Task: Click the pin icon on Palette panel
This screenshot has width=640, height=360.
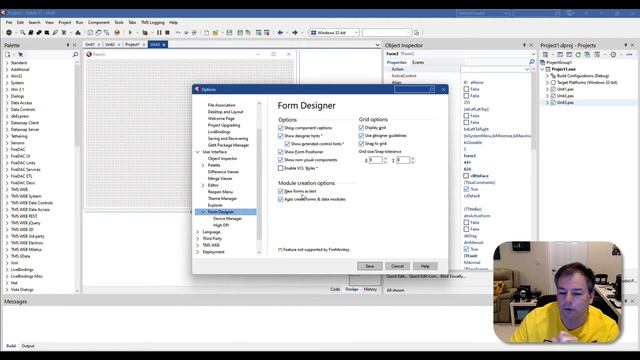Action: click(68, 45)
